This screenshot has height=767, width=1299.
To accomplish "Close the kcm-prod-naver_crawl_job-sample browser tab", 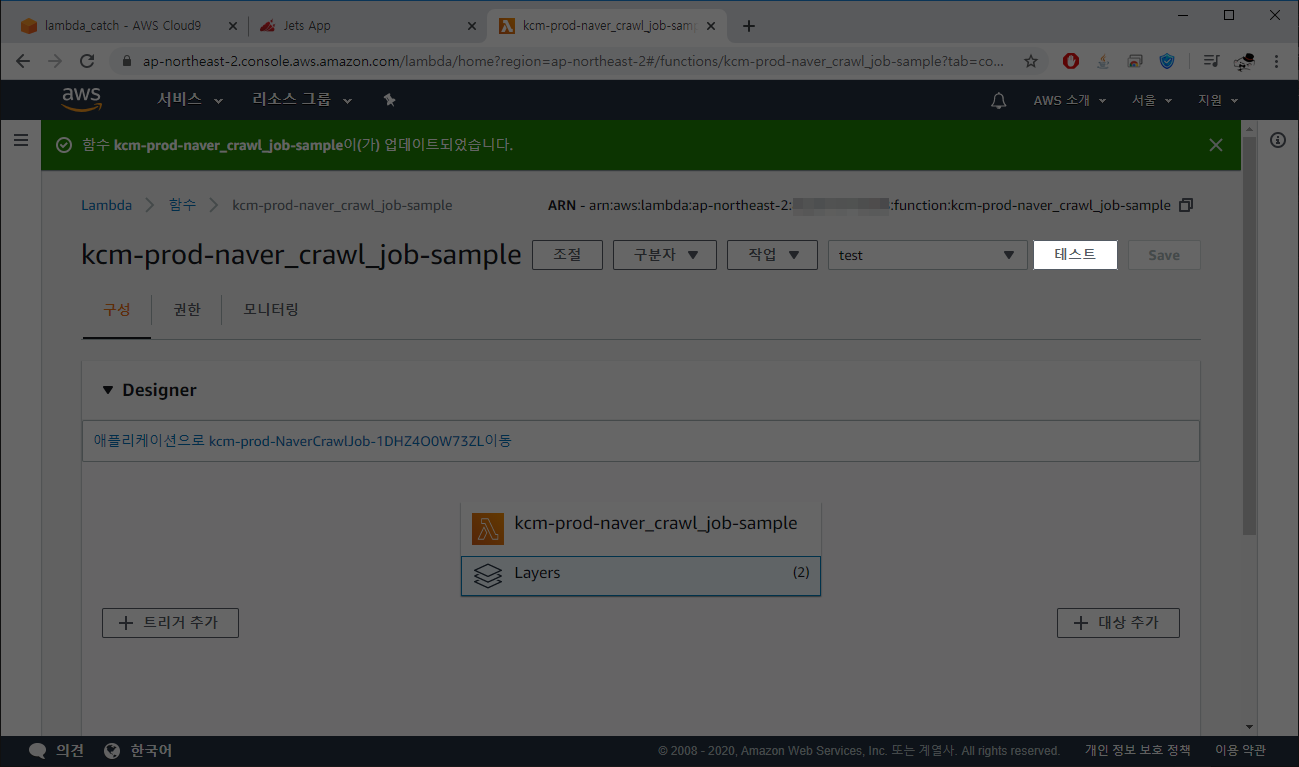I will pos(712,26).
